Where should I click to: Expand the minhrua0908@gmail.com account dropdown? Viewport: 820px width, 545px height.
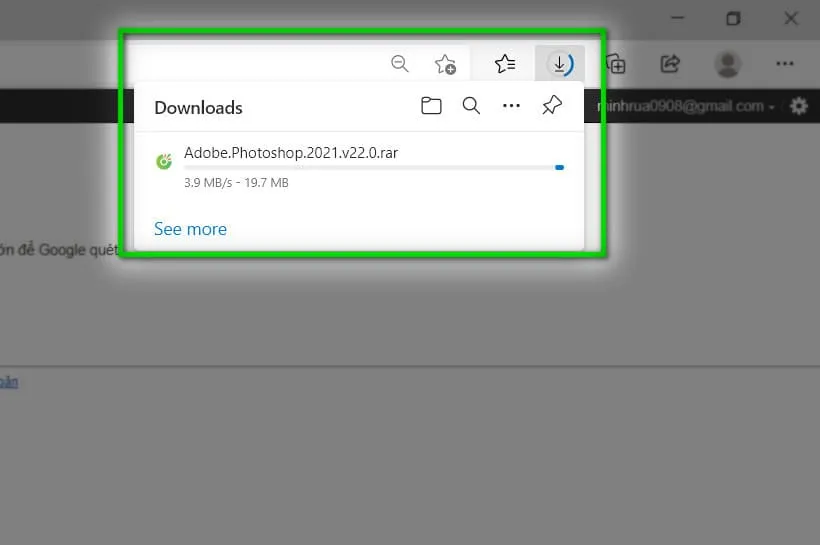pyautogui.click(x=686, y=106)
